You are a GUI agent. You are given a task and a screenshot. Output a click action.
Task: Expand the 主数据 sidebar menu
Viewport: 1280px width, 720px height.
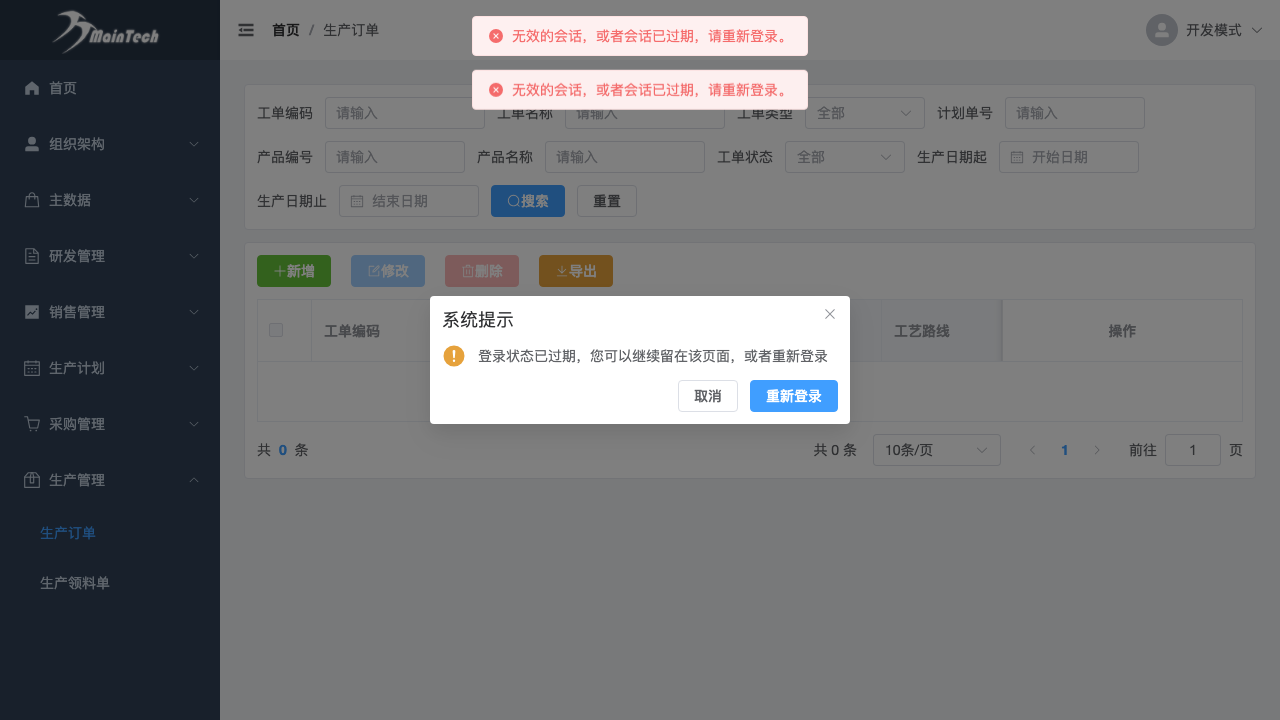point(110,200)
